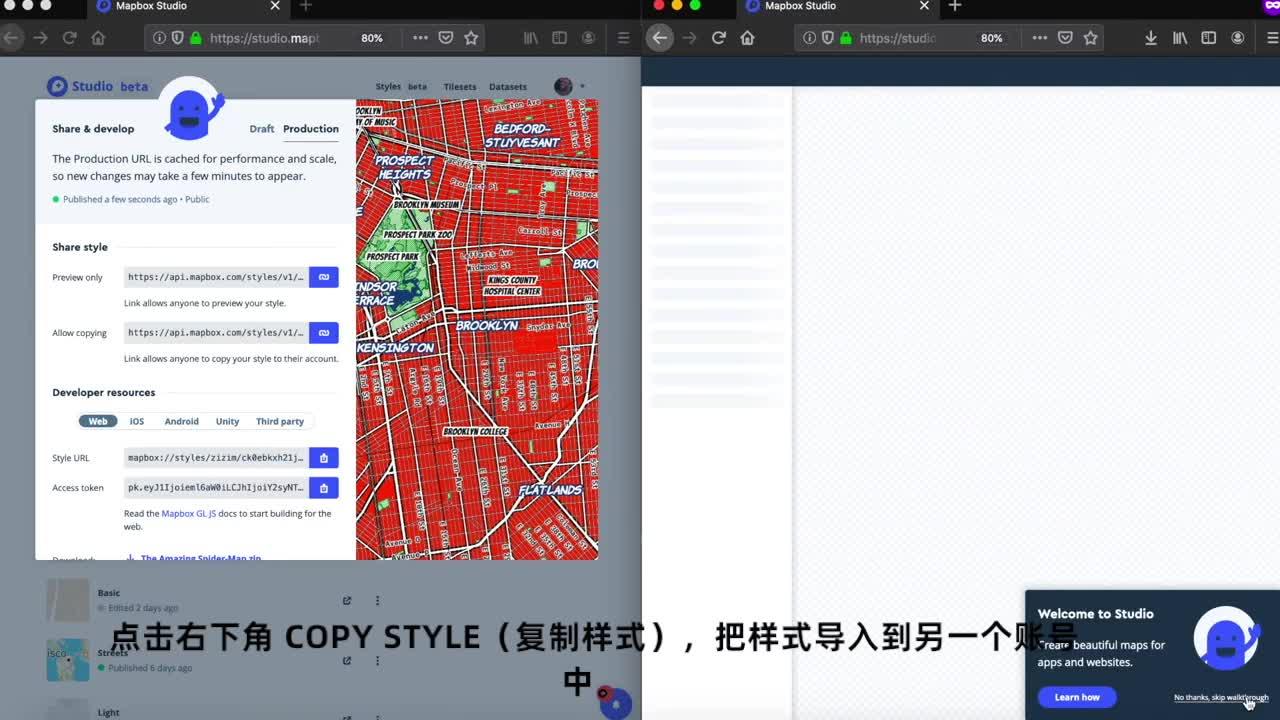Copy the Allow copying link
1280x720 pixels.
click(323, 332)
